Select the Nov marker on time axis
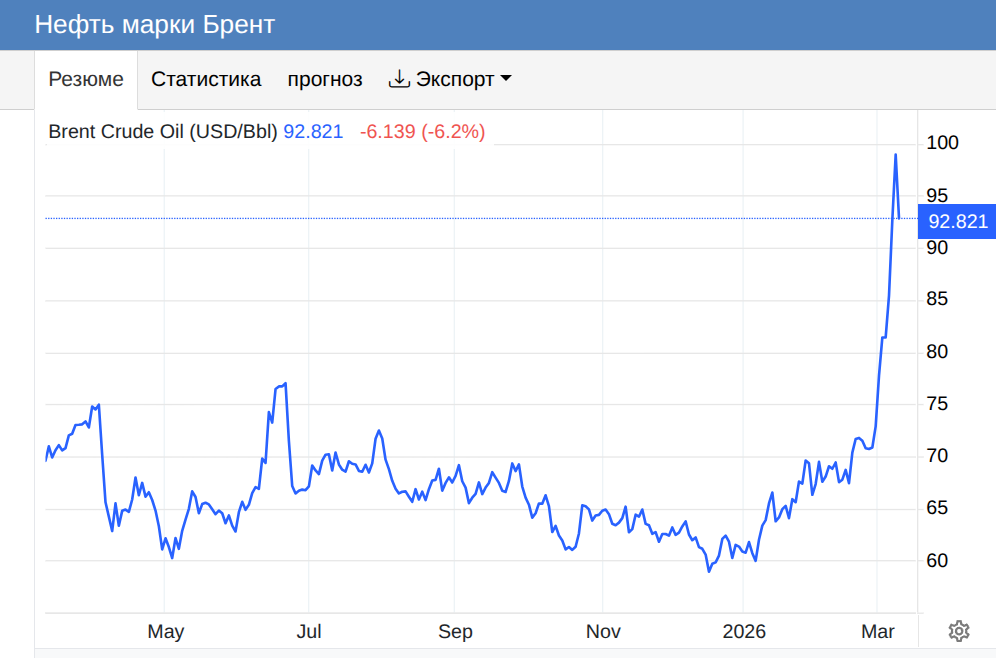 603,632
